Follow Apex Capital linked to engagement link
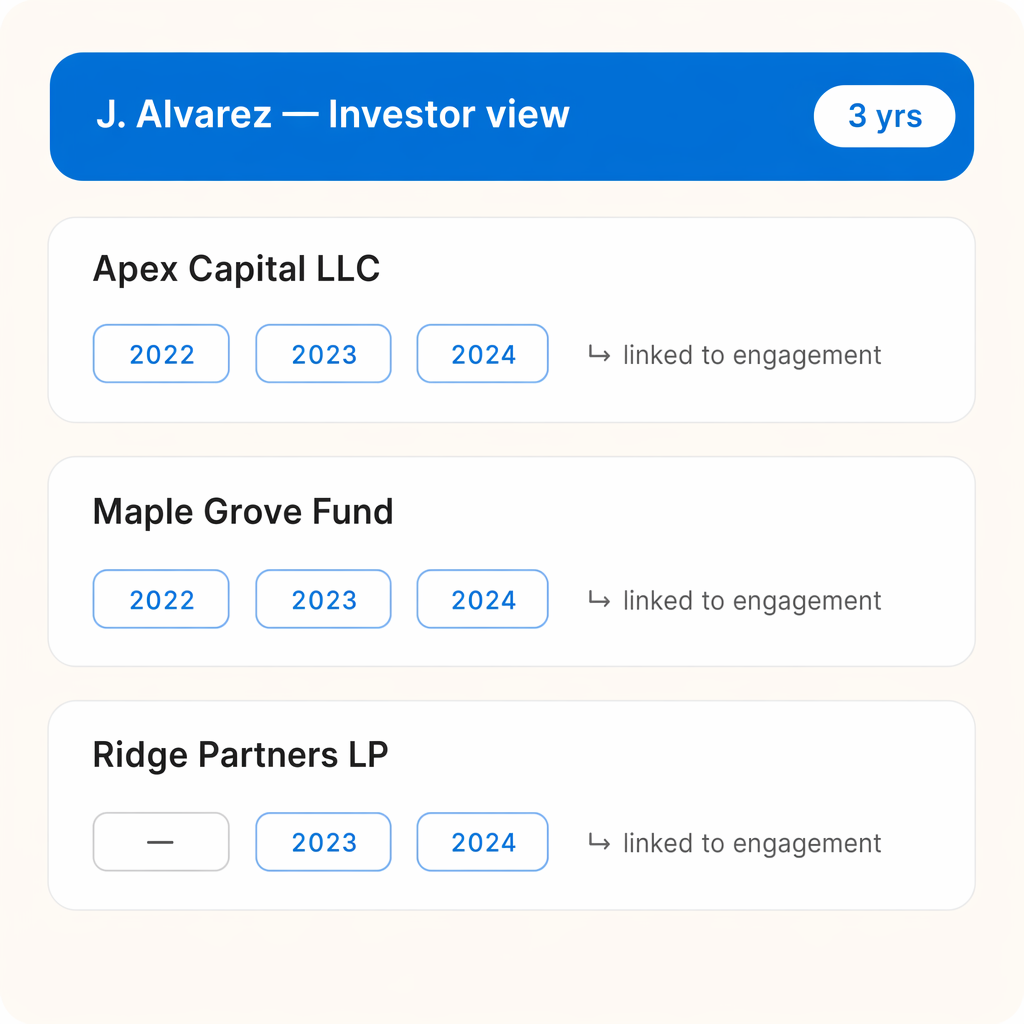This screenshot has height=1024, width=1024. pos(752,355)
